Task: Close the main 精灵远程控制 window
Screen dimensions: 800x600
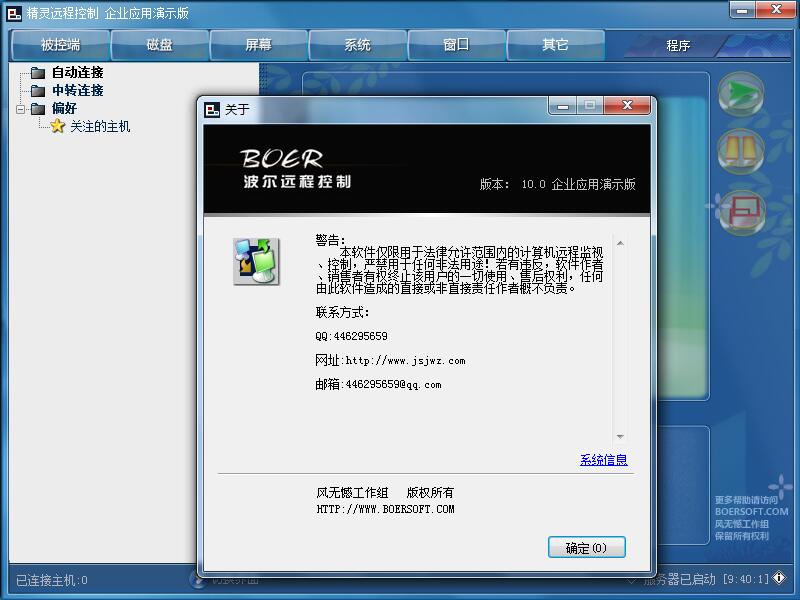Action: pos(776,9)
